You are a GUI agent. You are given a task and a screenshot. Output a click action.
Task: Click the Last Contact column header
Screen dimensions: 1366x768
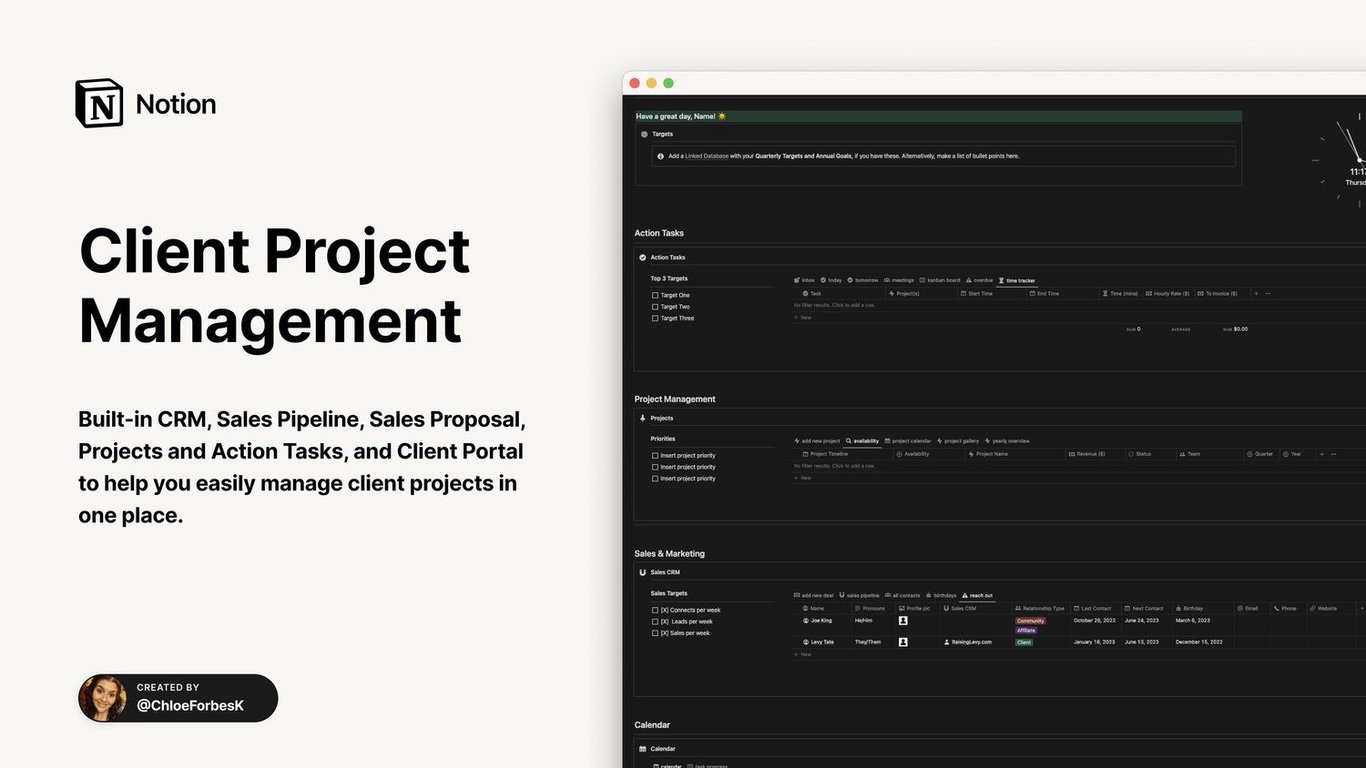coord(1092,608)
